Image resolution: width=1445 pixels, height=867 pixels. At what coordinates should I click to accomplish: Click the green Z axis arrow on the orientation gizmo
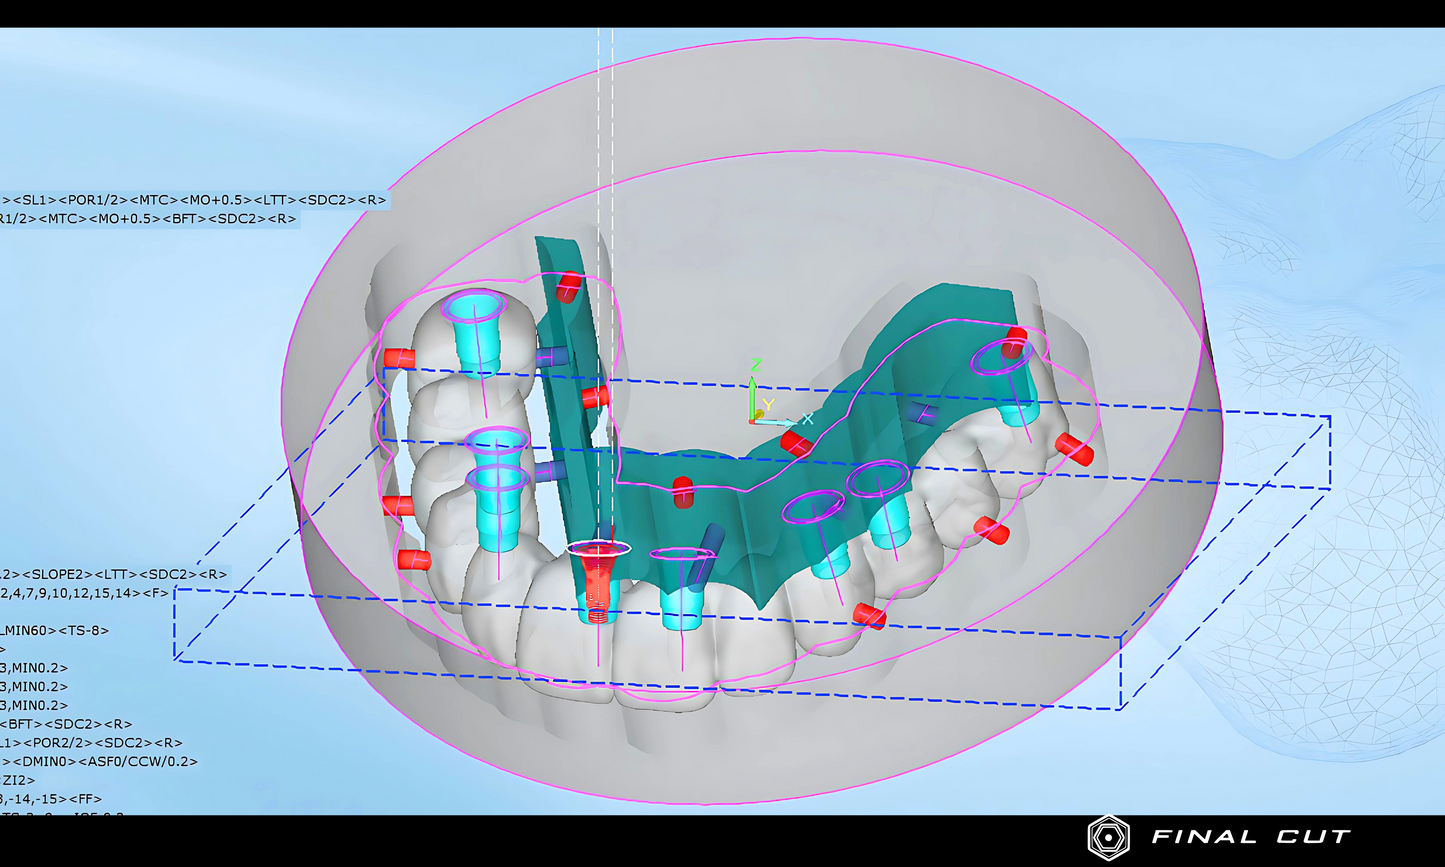pyautogui.click(x=752, y=392)
